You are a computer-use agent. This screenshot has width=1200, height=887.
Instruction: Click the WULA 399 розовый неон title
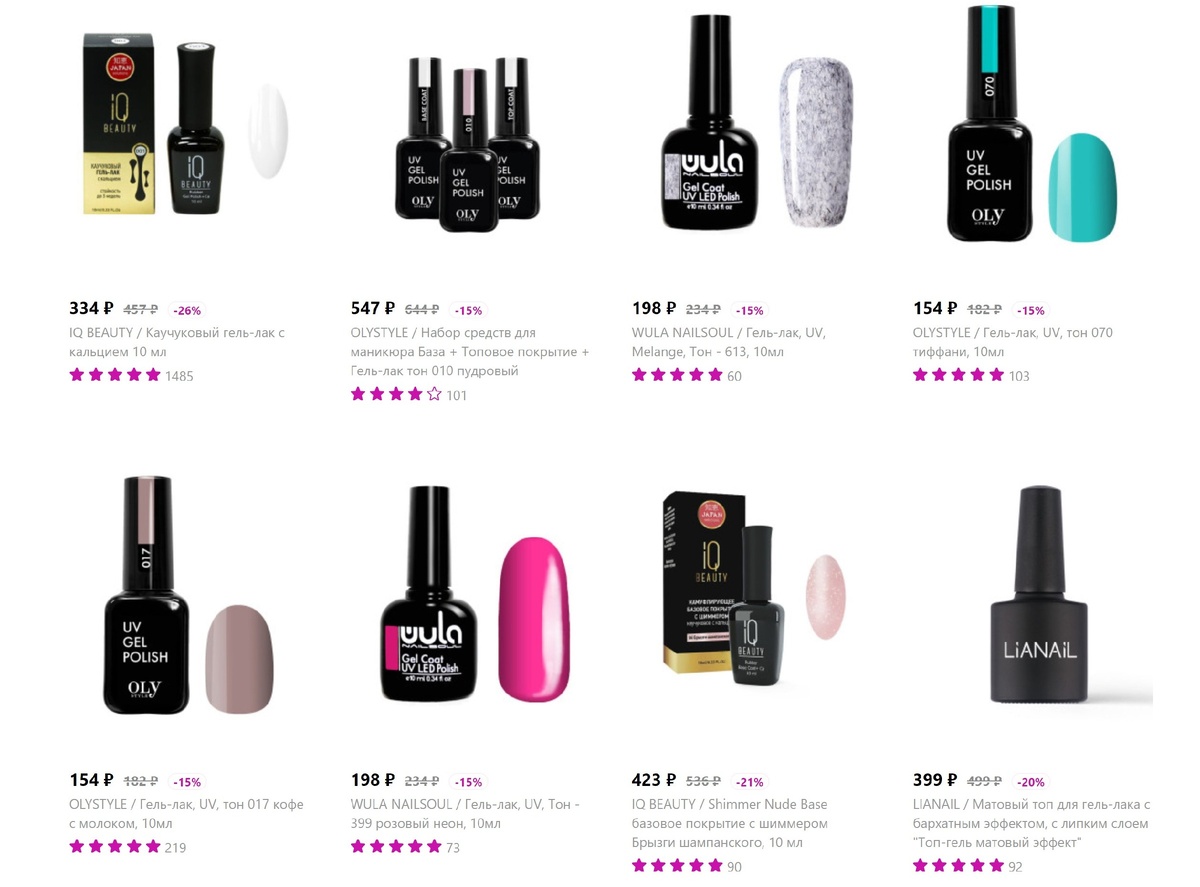tap(465, 814)
